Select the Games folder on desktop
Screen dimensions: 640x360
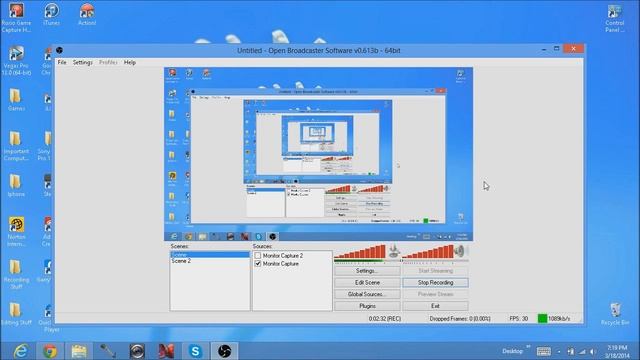[x=16, y=100]
